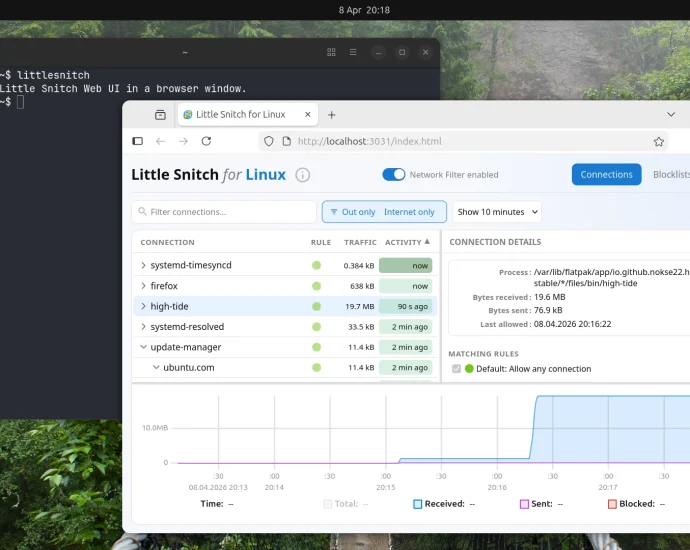690x550 pixels.
Task: Click the 0.384 kB traffic value
Action: pos(359,266)
